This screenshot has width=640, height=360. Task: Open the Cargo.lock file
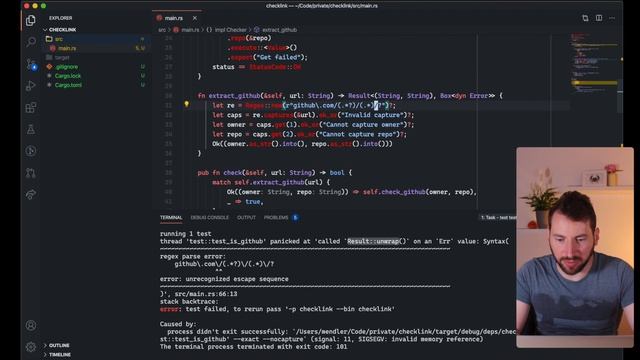68,76
